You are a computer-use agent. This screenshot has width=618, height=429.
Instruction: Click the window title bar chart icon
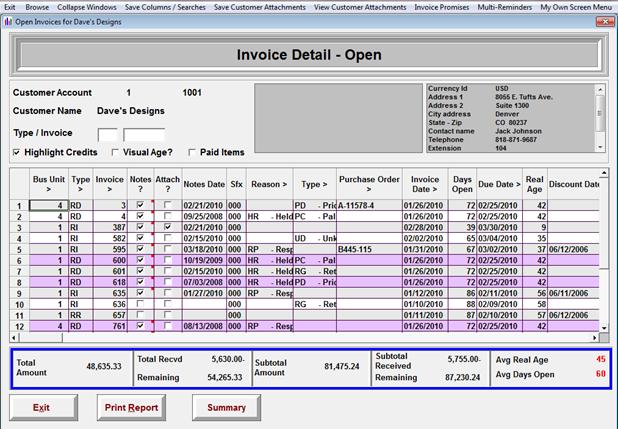click(8, 22)
